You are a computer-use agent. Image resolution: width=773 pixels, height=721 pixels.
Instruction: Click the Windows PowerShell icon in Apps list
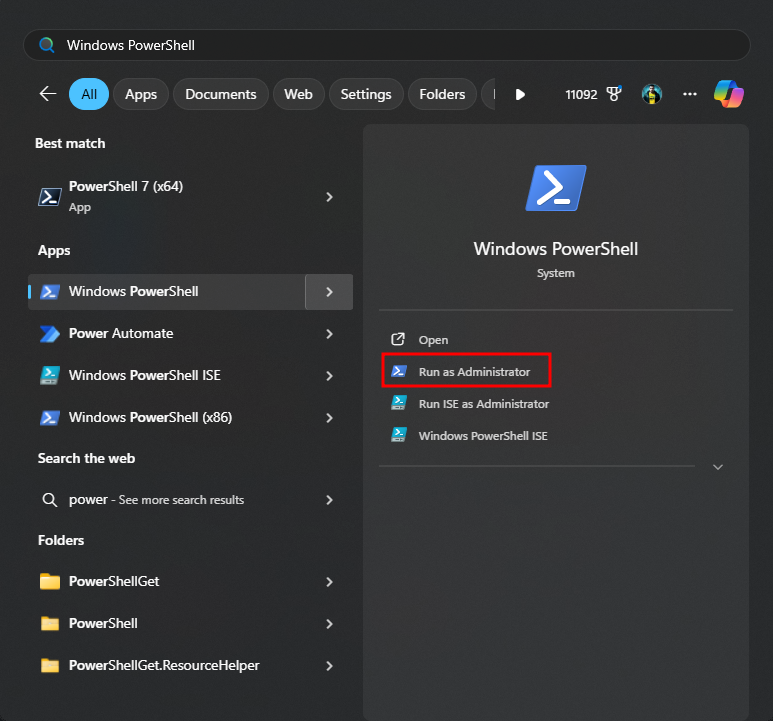coord(50,292)
